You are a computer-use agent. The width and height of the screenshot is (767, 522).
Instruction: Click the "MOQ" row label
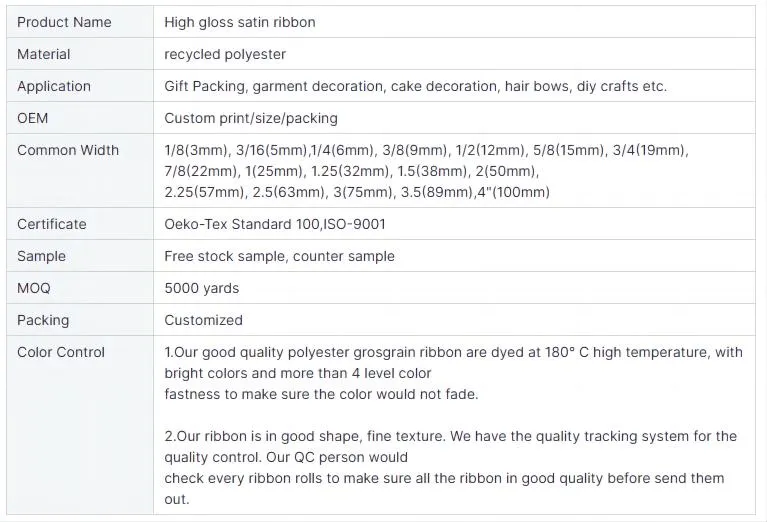click(34, 288)
